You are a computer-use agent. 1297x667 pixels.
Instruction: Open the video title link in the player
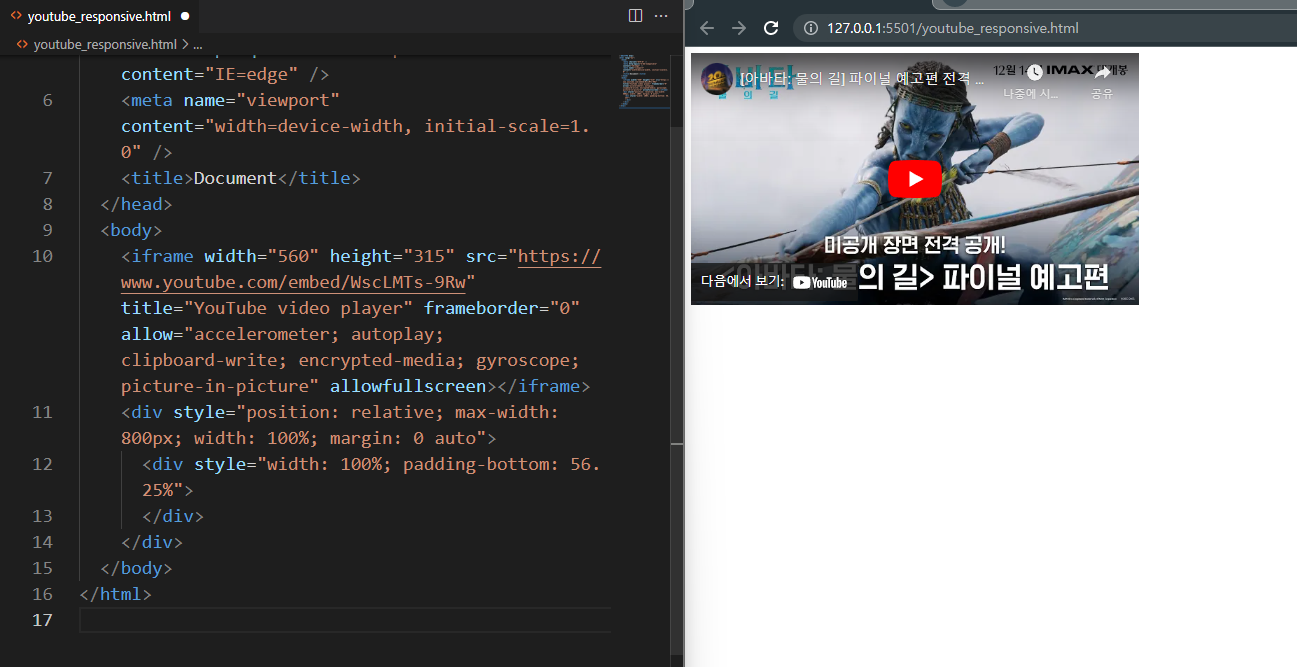(863, 78)
